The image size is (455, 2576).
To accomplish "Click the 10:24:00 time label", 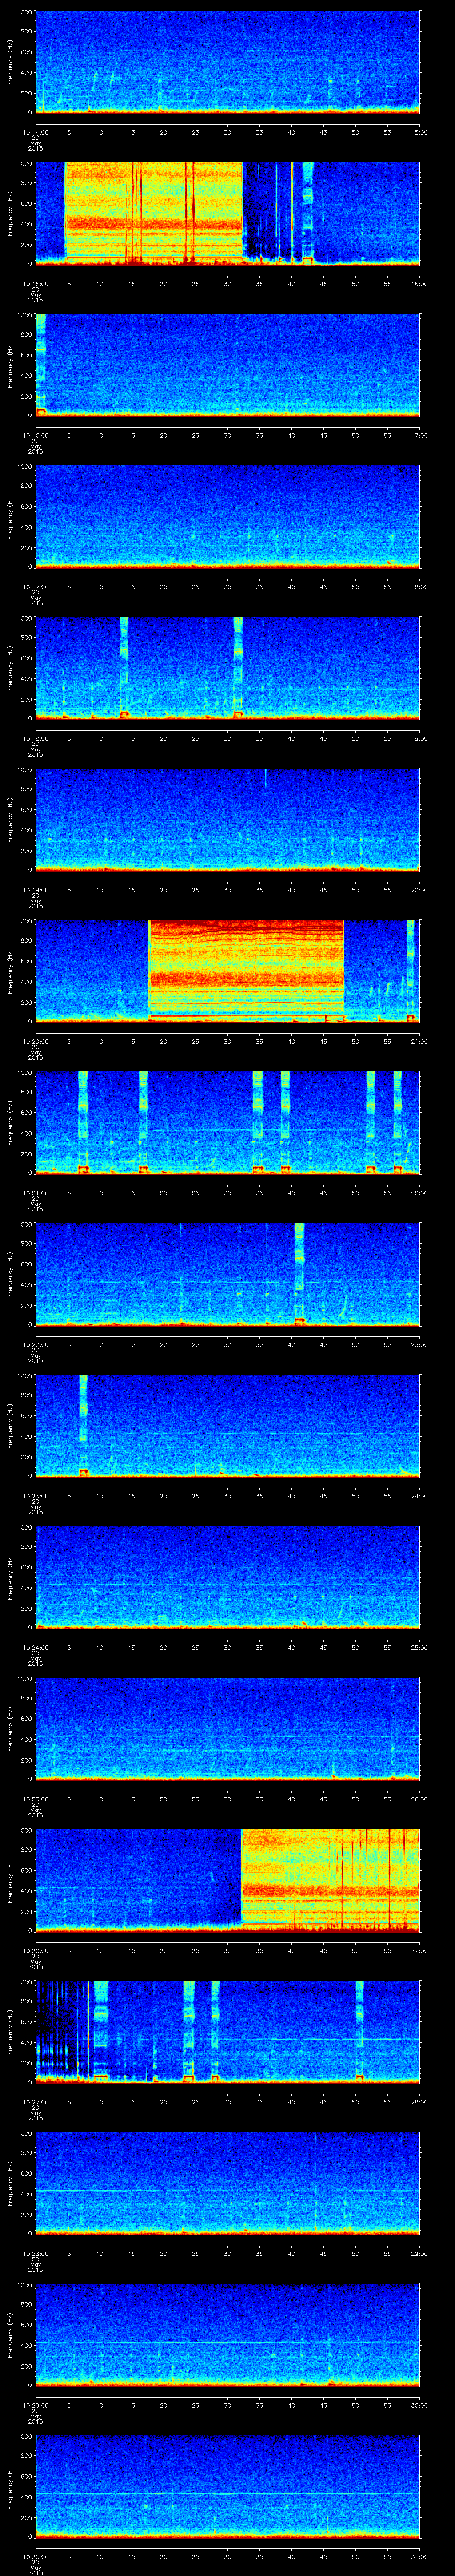I will [x=35, y=1647].
